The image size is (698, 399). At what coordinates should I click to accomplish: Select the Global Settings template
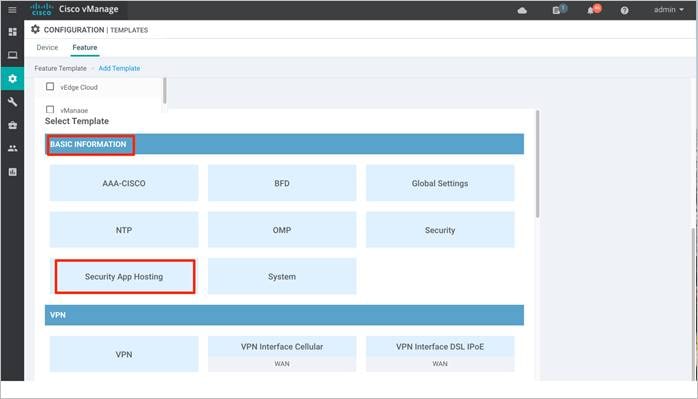440,183
